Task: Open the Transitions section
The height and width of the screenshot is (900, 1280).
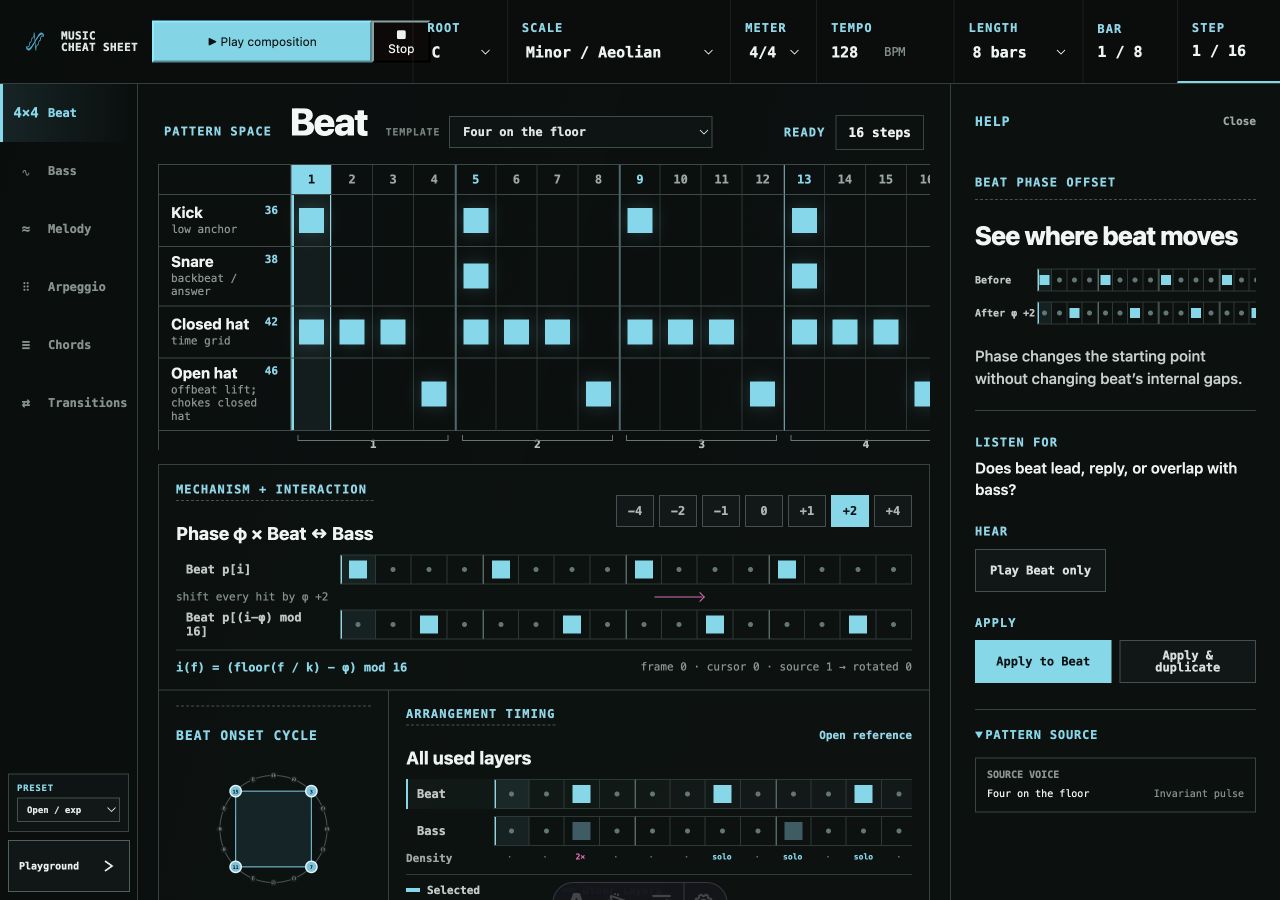Action: (69, 403)
